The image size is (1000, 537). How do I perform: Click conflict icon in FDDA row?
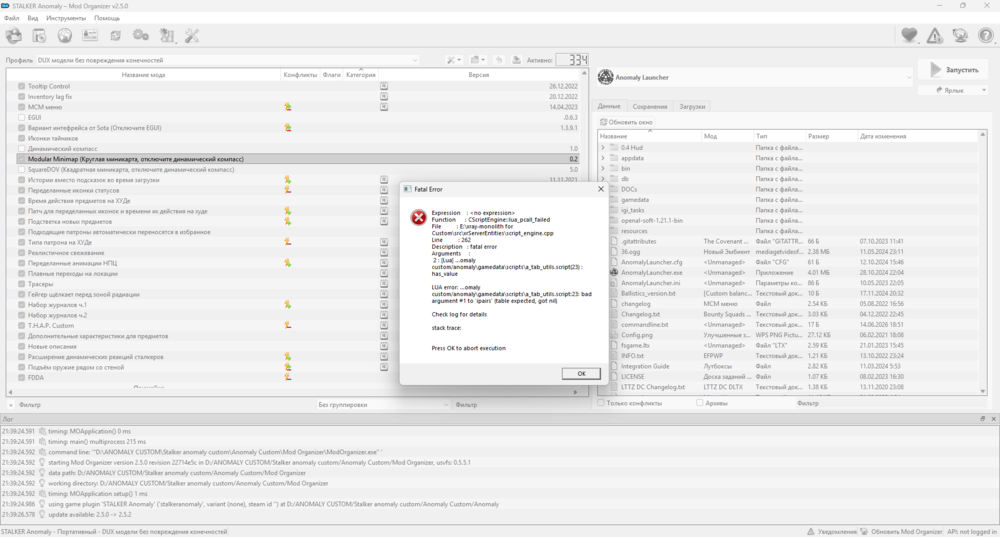288,378
